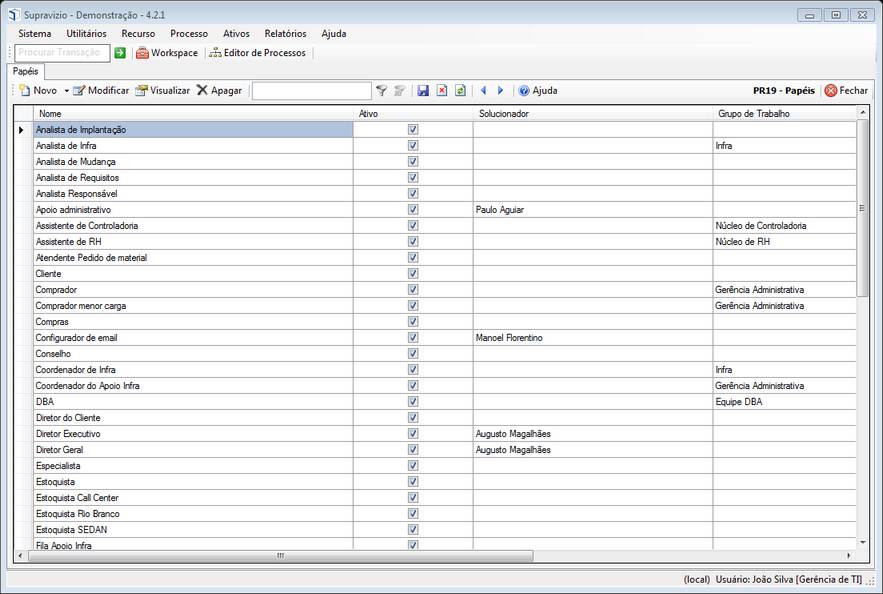Screen dimensions: 883x594
Task: Expand the Novo dropdown arrow
Action: 66,91
